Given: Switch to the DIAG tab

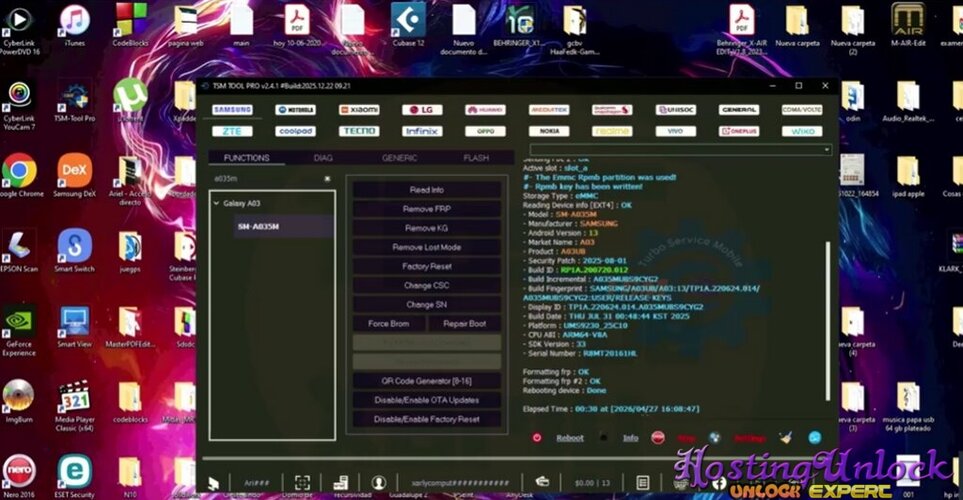Looking at the screenshot, I should tap(323, 158).
